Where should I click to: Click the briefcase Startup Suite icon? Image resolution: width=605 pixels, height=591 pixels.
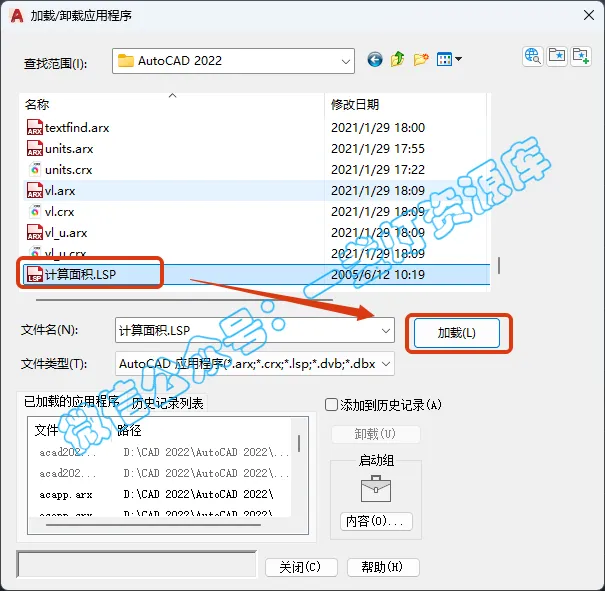point(376,489)
